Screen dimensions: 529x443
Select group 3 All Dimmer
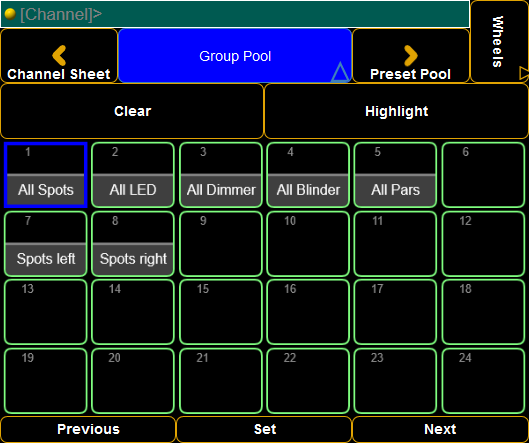221,175
